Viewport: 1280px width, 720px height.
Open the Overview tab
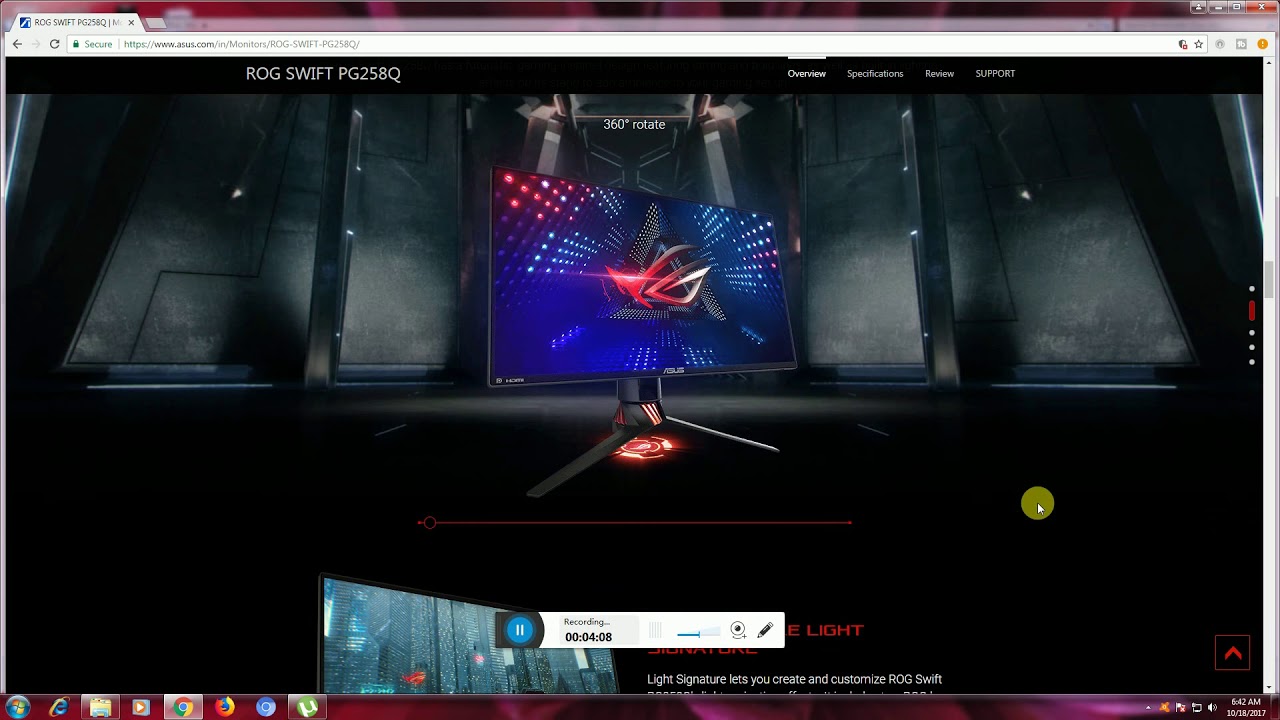coord(806,74)
